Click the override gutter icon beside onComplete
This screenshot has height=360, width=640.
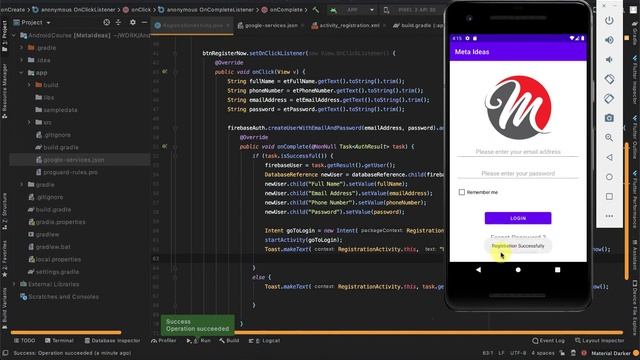pyautogui.click(x=165, y=147)
